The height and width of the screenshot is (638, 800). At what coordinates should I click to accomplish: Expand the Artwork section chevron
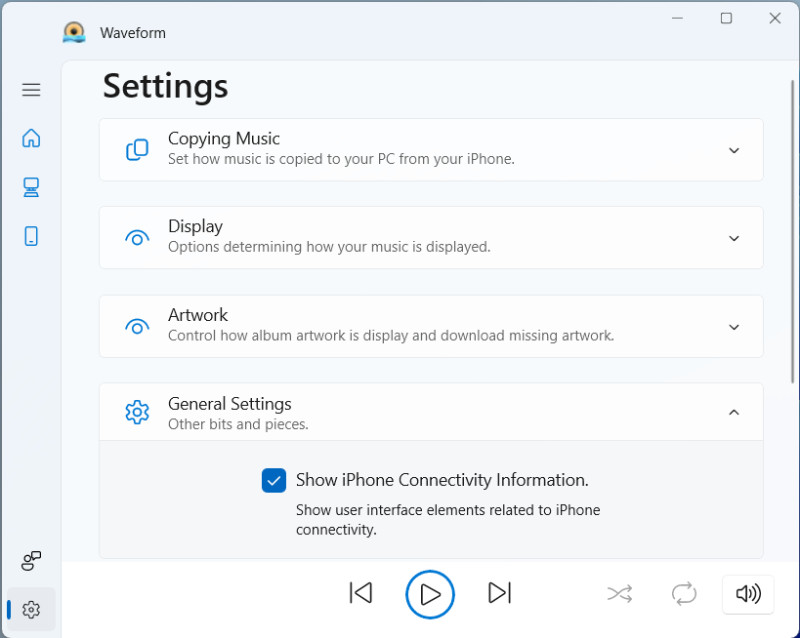(x=734, y=327)
